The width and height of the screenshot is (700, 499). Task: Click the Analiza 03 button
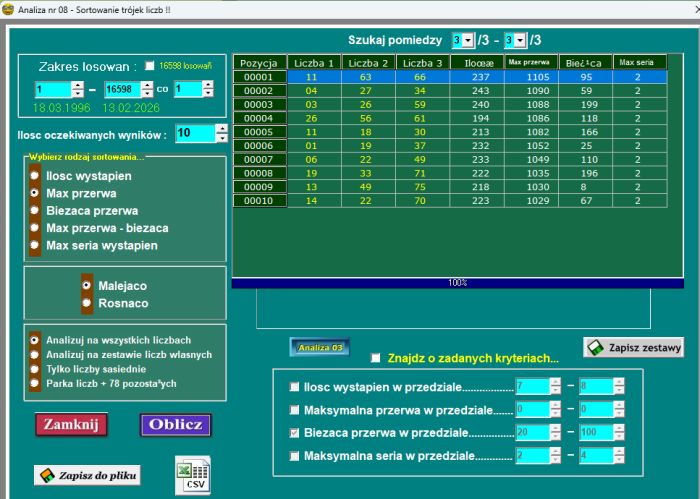[320, 347]
